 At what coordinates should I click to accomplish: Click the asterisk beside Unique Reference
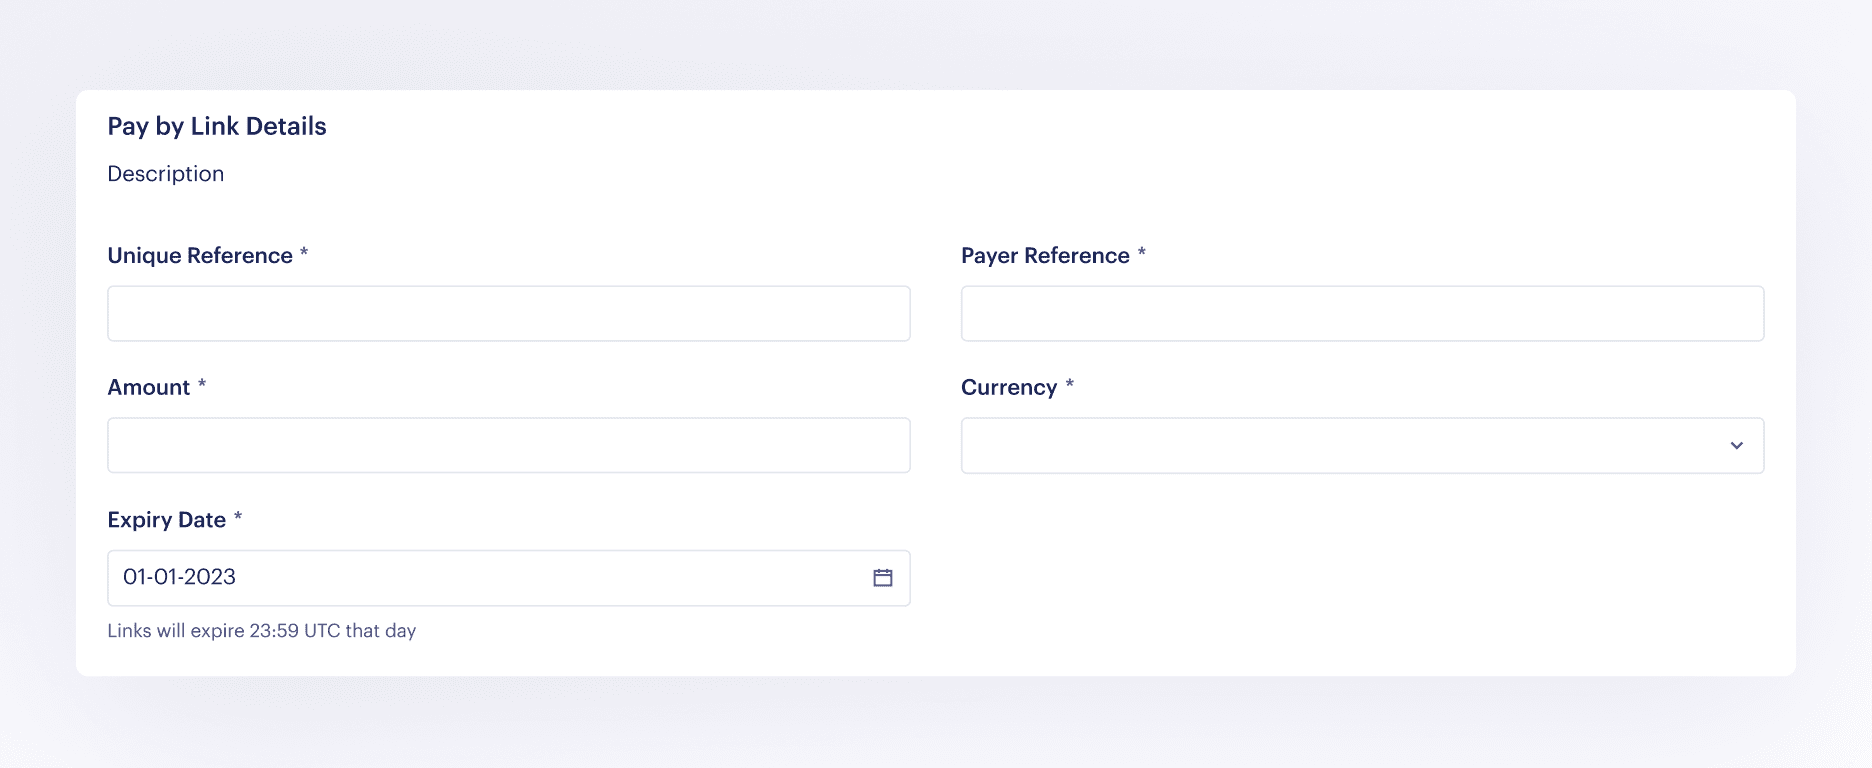(x=303, y=254)
